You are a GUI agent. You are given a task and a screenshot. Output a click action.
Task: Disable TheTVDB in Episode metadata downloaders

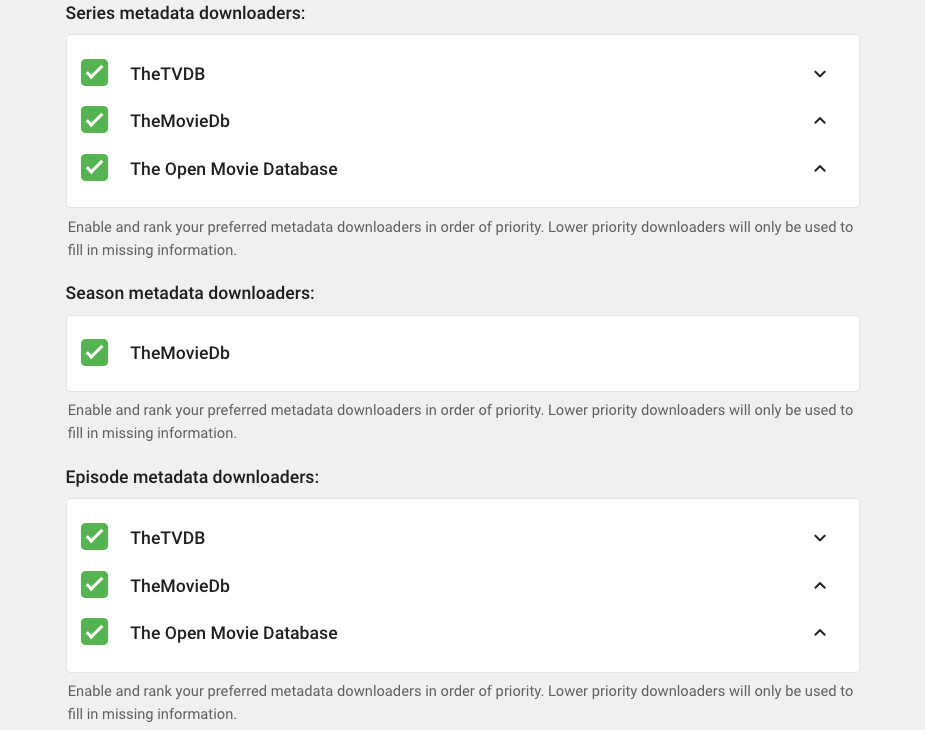coord(94,537)
